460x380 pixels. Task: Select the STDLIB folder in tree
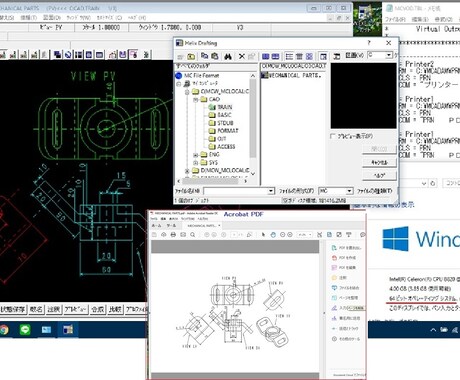tap(225, 123)
